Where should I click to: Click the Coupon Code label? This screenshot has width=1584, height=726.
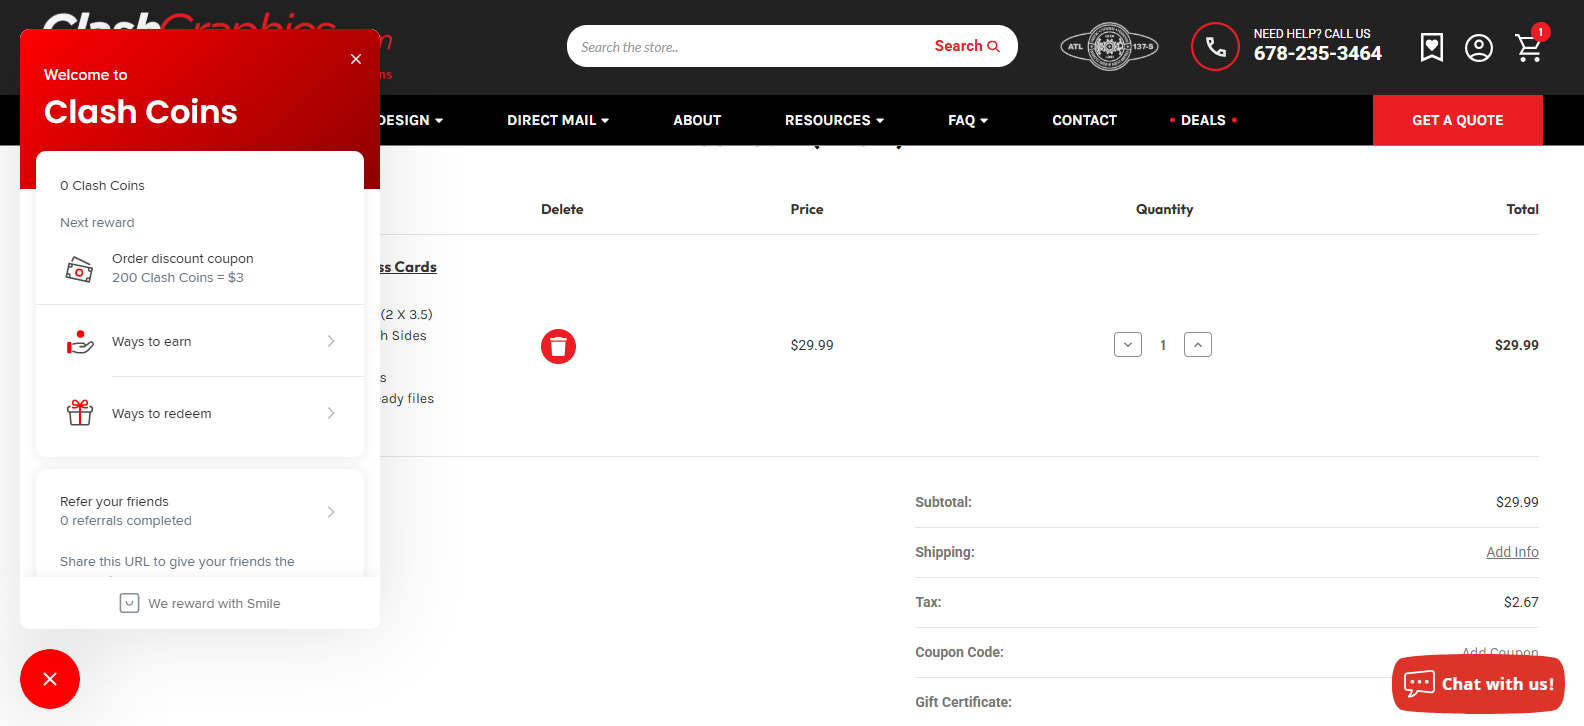click(959, 652)
